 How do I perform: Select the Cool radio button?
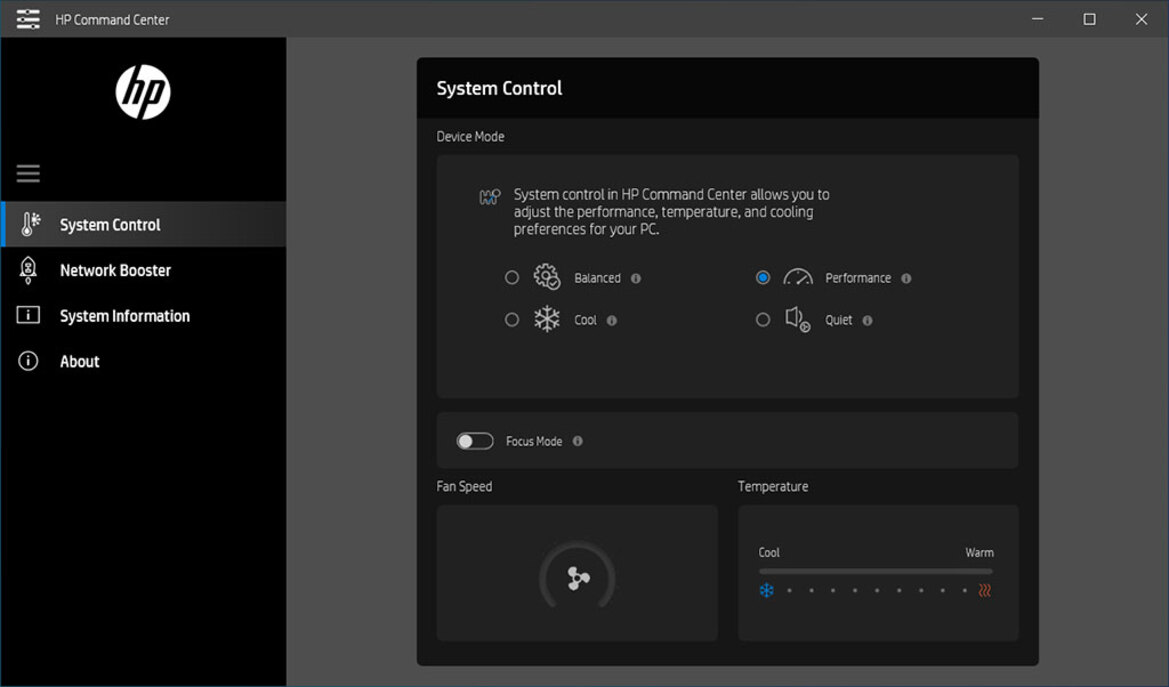point(511,319)
